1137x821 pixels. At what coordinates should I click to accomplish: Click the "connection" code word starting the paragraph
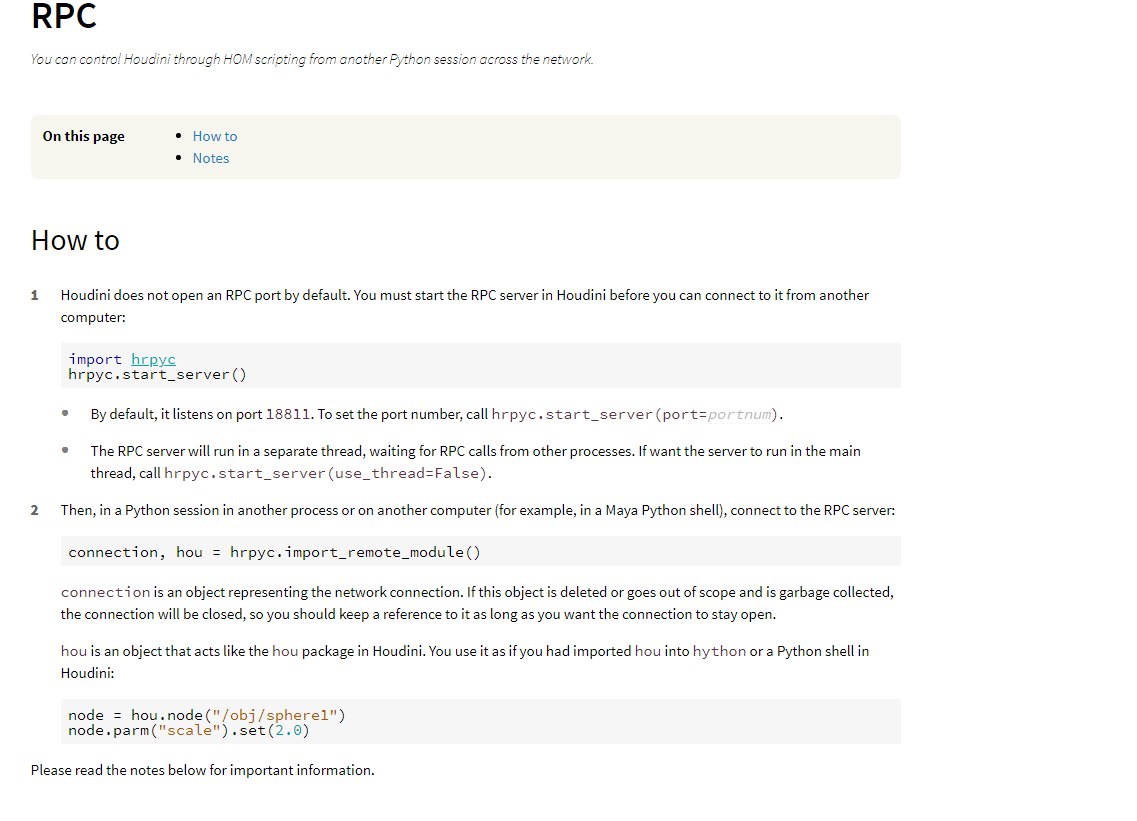105,592
